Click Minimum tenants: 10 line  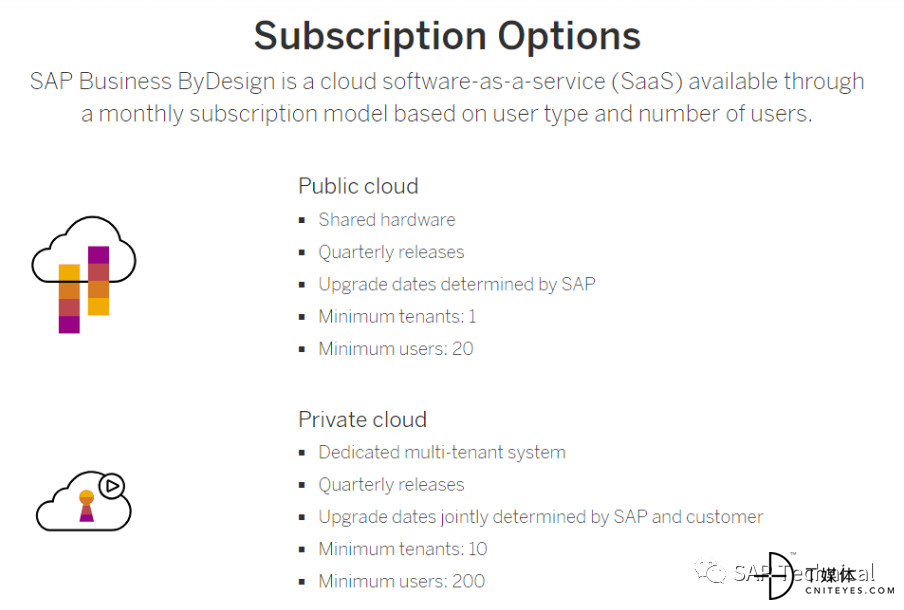(x=403, y=549)
